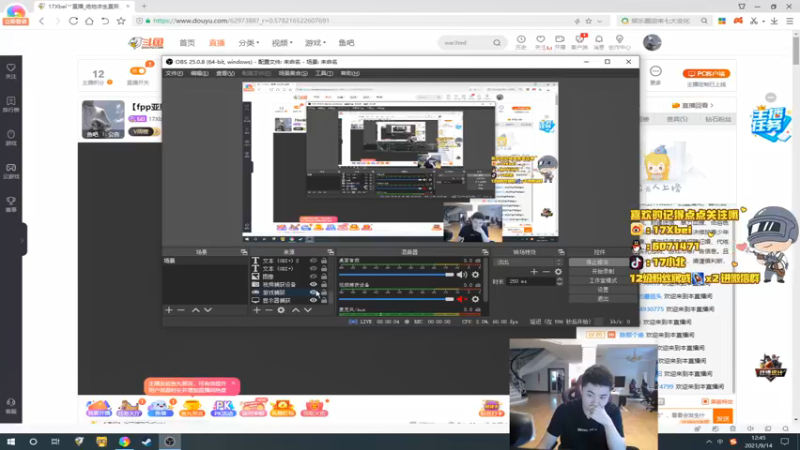Go to the 首页 tab on Douyu
This screenshot has height=450, width=800.
(x=187, y=43)
